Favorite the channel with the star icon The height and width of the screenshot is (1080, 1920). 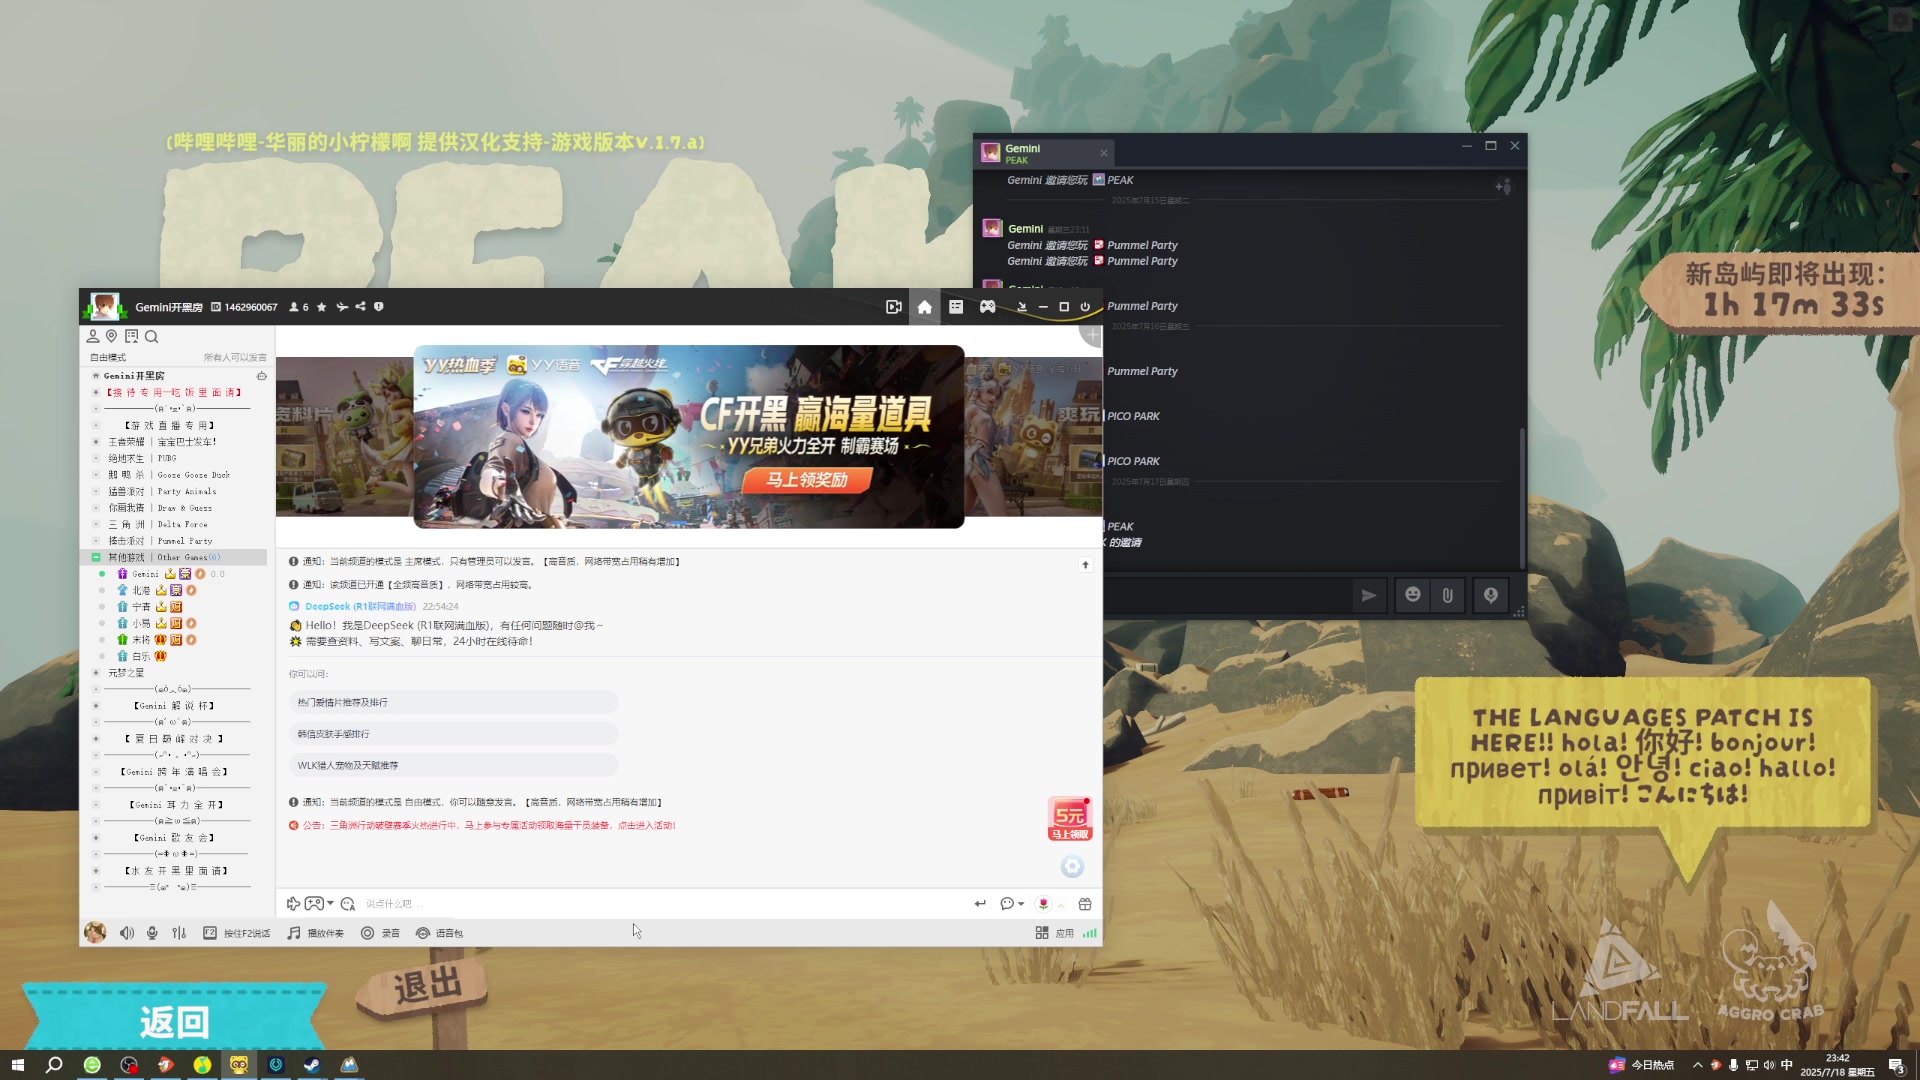click(x=321, y=307)
